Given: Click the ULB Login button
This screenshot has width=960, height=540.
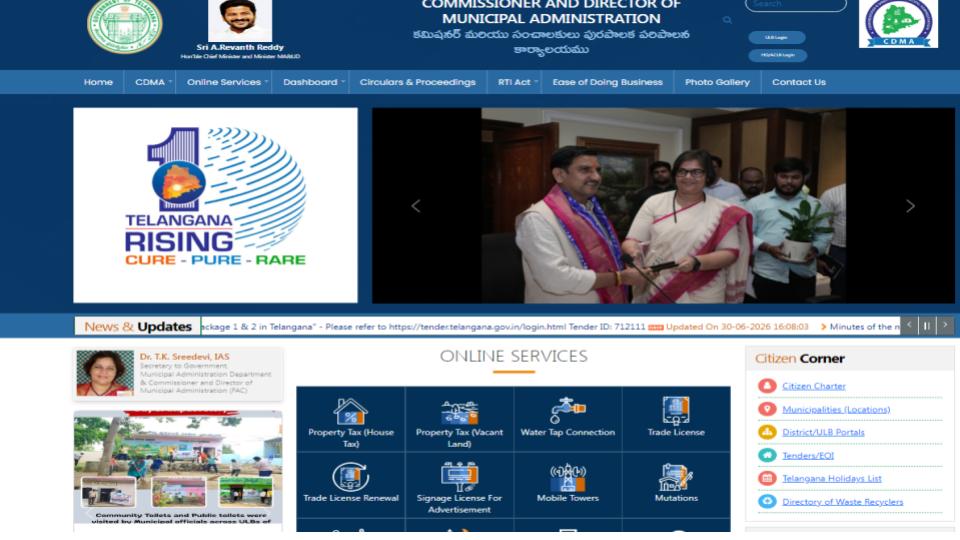Looking at the screenshot, I should 776,37.
